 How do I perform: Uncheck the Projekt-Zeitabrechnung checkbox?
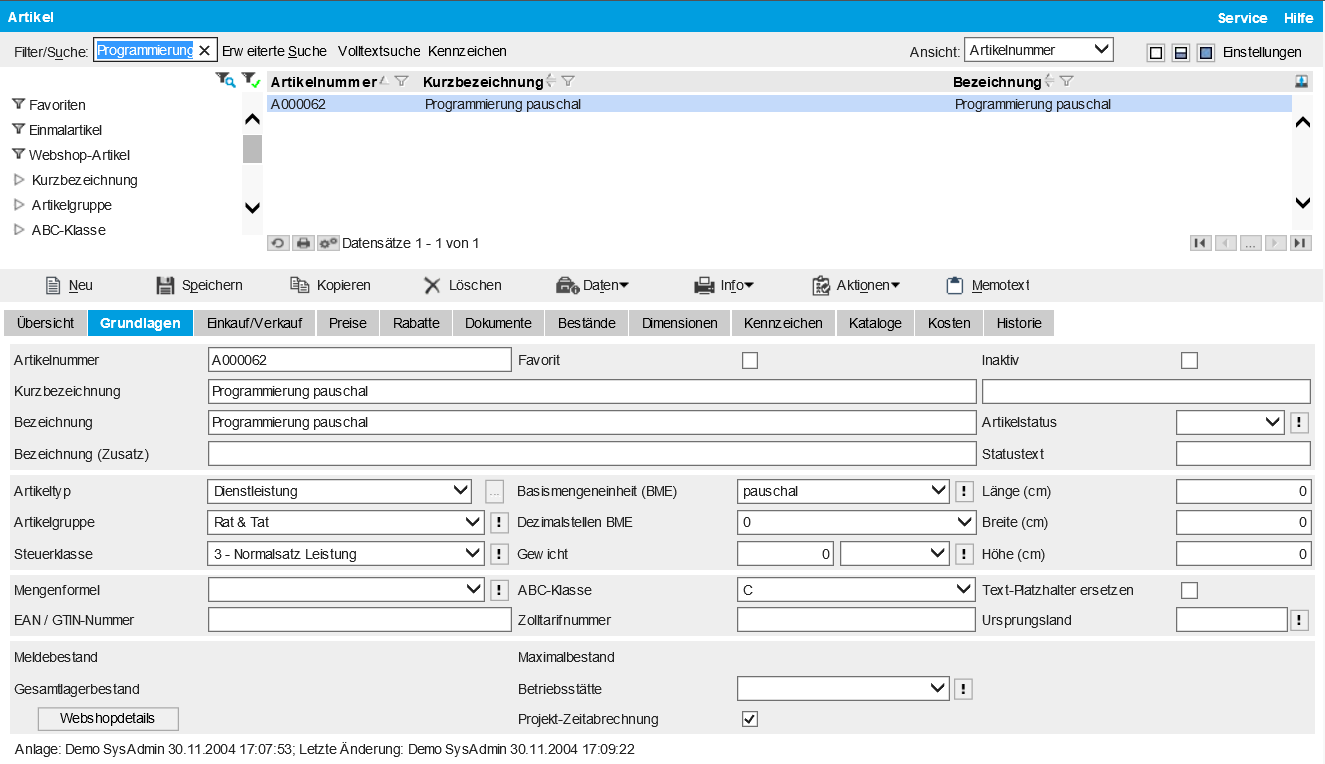[750, 719]
